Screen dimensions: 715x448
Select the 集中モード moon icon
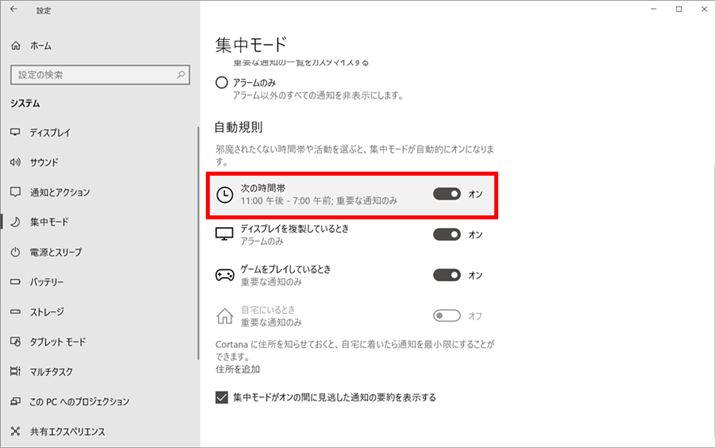16,222
